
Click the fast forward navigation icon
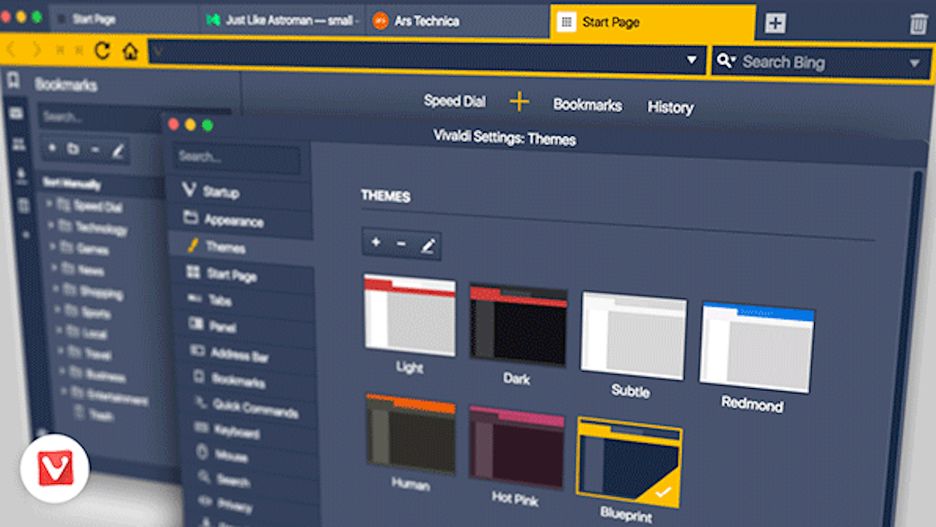tap(79, 51)
